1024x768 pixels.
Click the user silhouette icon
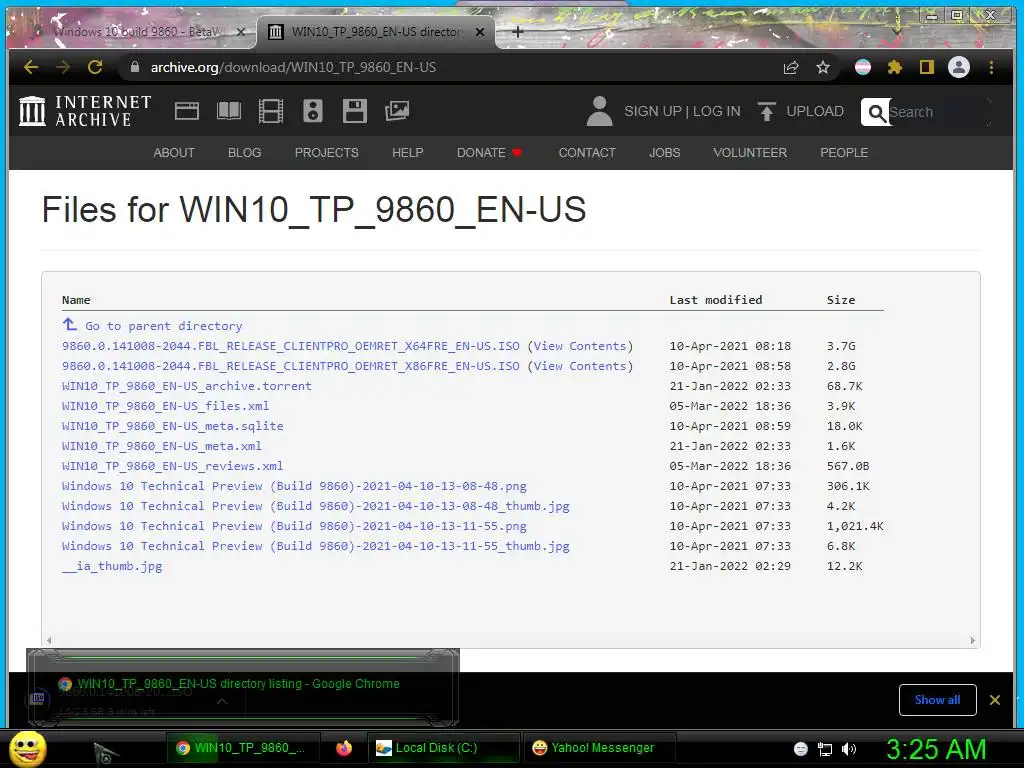(599, 111)
